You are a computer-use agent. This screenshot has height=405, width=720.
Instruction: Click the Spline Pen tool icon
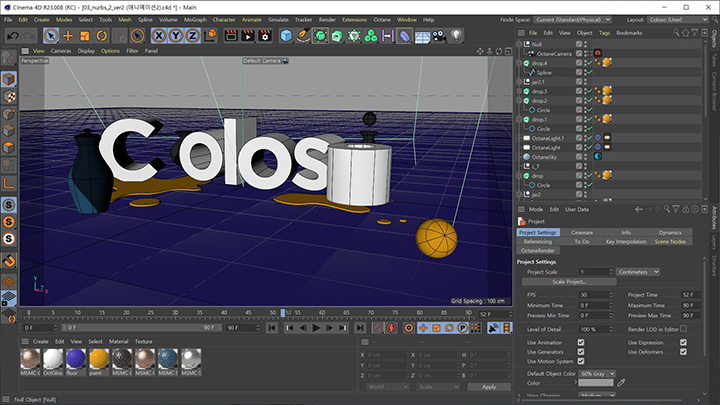pos(303,36)
